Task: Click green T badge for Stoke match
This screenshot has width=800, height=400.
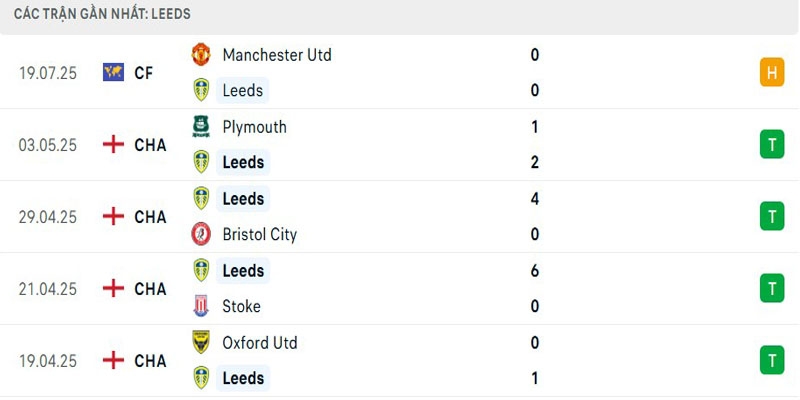Action: click(772, 289)
